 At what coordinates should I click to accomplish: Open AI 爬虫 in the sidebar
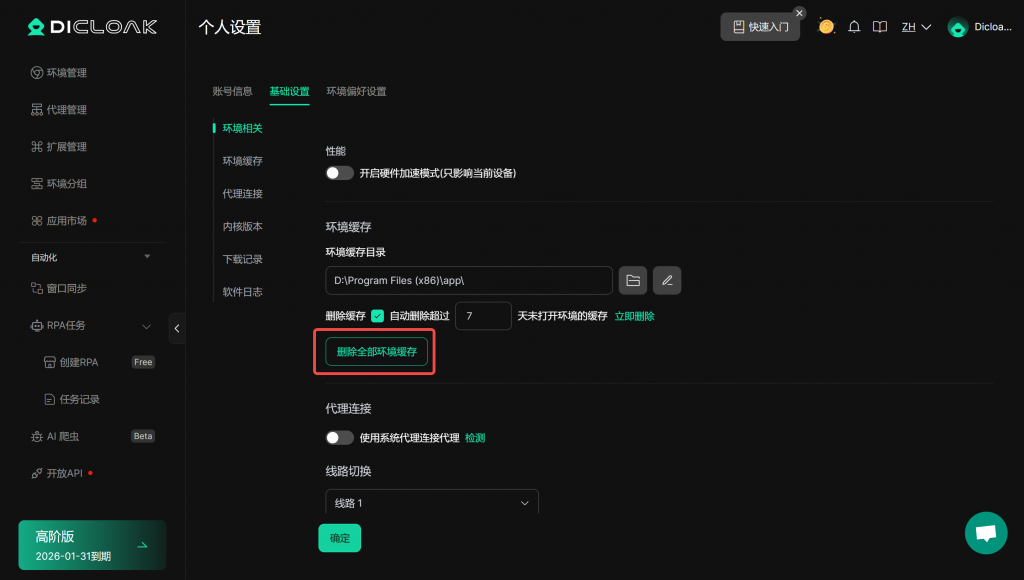[x=62, y=436]
